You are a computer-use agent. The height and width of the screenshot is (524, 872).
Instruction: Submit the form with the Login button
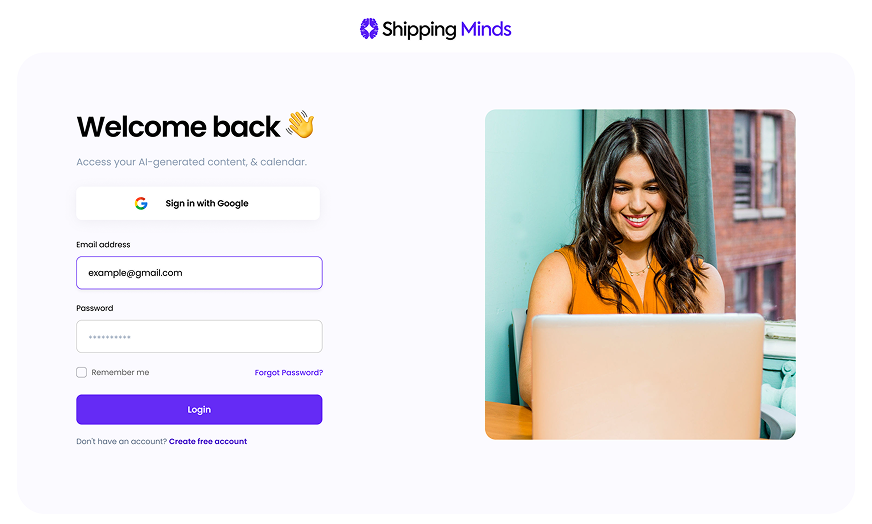coord(199,409)
